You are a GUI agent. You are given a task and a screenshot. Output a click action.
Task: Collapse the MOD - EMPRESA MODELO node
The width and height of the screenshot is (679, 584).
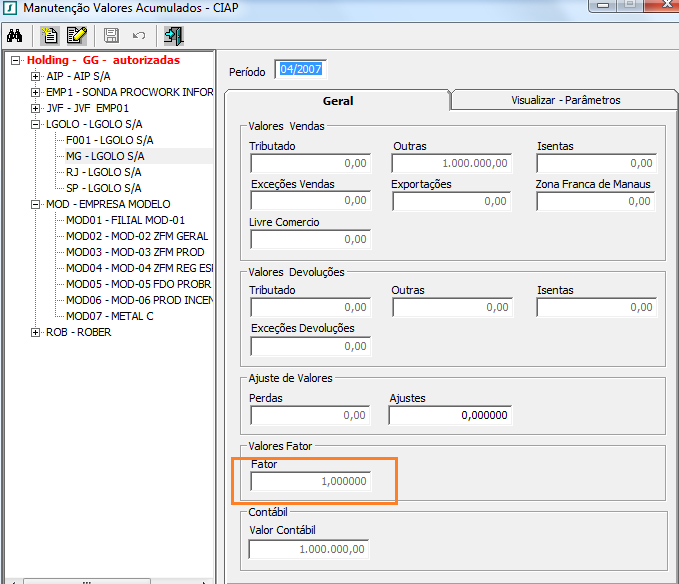point(36,204)
